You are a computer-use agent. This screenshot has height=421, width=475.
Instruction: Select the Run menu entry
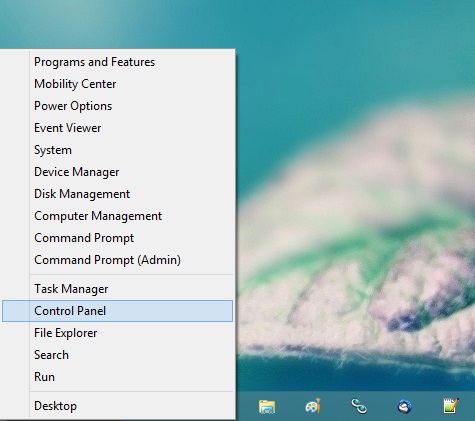117,377
